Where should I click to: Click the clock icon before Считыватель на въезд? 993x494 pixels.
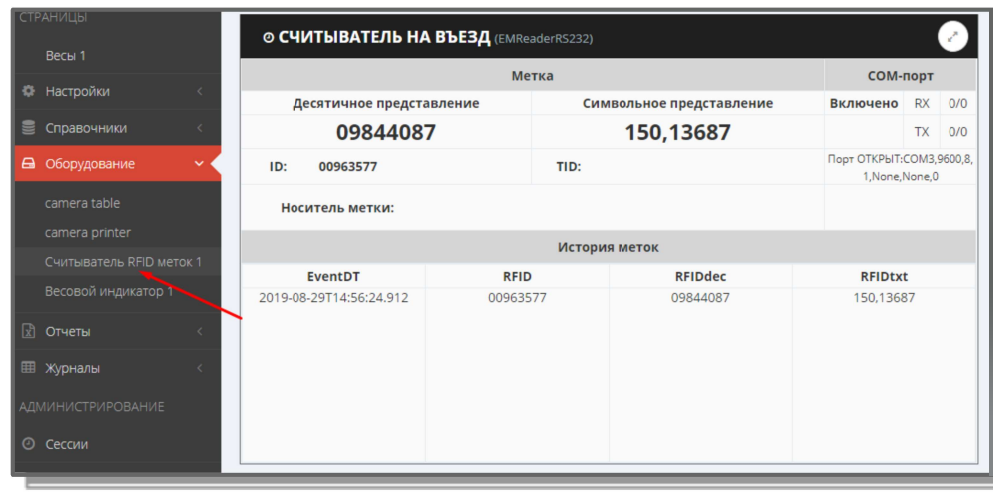tap(268, 38)
